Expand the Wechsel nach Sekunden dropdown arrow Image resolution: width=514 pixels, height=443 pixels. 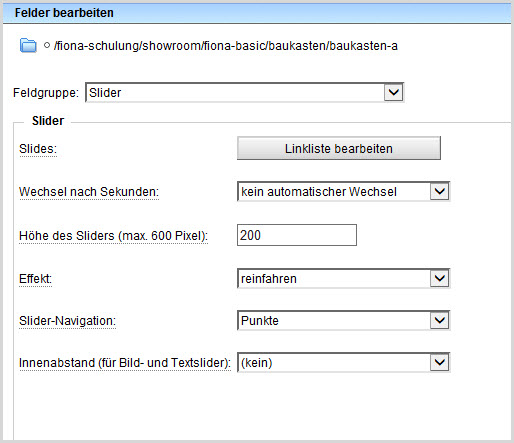(x=440, y=192)
